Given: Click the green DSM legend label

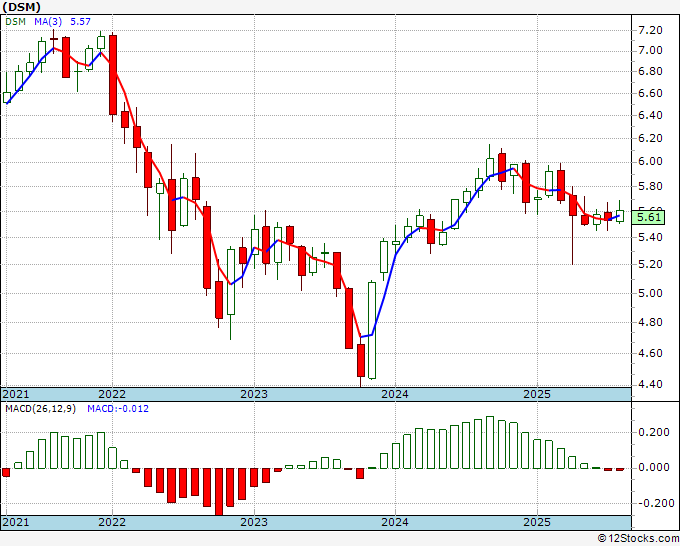Looking at the screenshot, I should [x=16, y=21].
